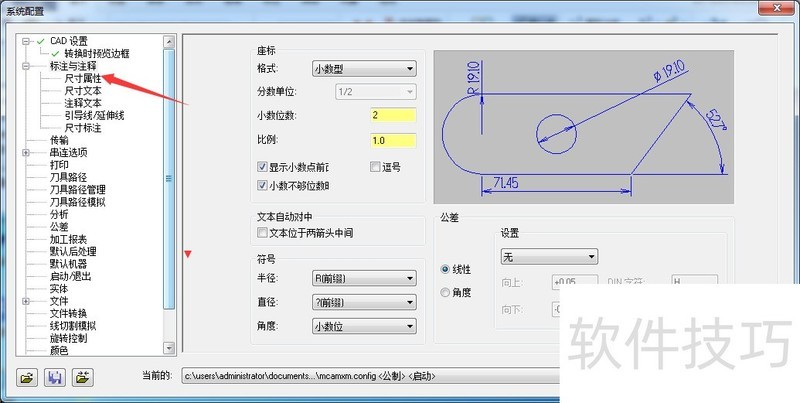Select 线切割模拟 in the tree
This screenshot has height=403, width=800.
(x=73, y=326)
